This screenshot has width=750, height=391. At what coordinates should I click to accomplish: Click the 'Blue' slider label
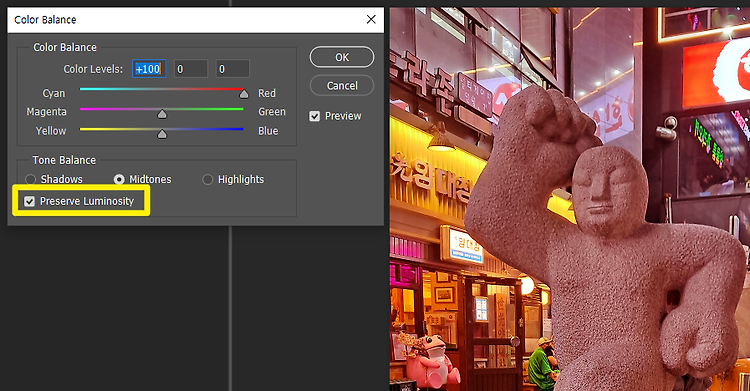tap(268, 131)
